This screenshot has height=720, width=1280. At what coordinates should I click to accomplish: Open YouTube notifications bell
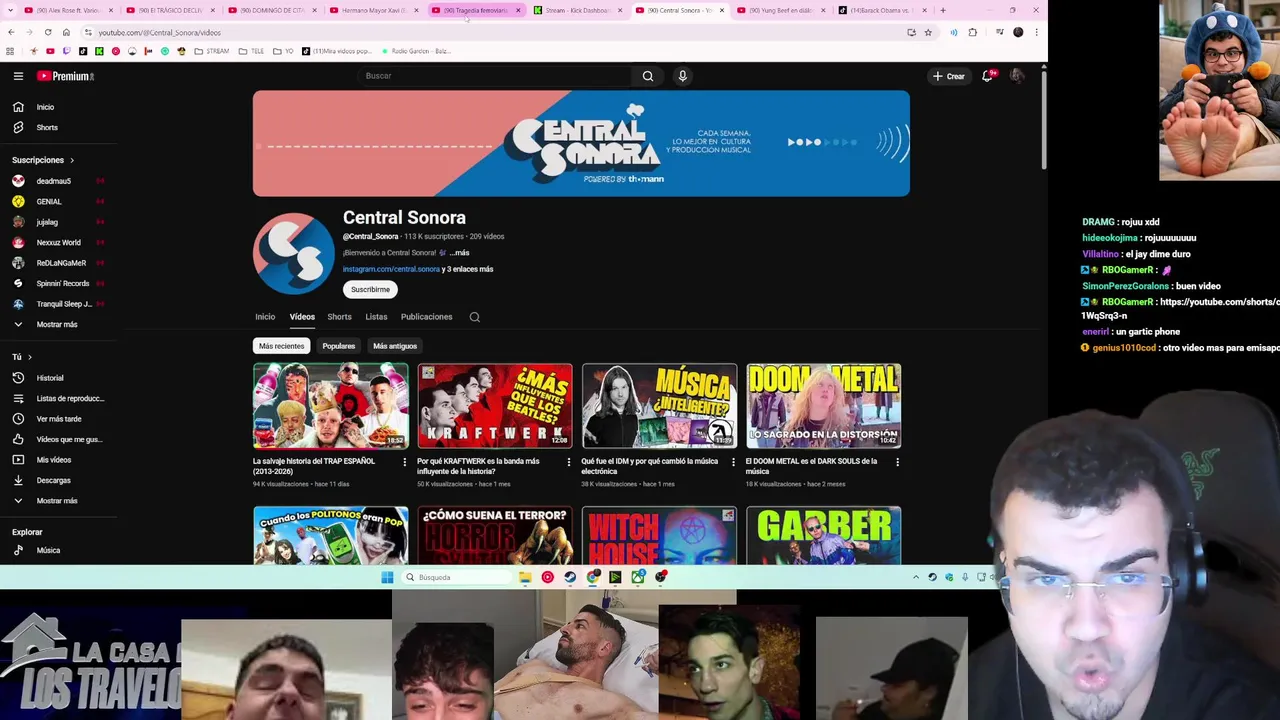(x=987, y=76)
